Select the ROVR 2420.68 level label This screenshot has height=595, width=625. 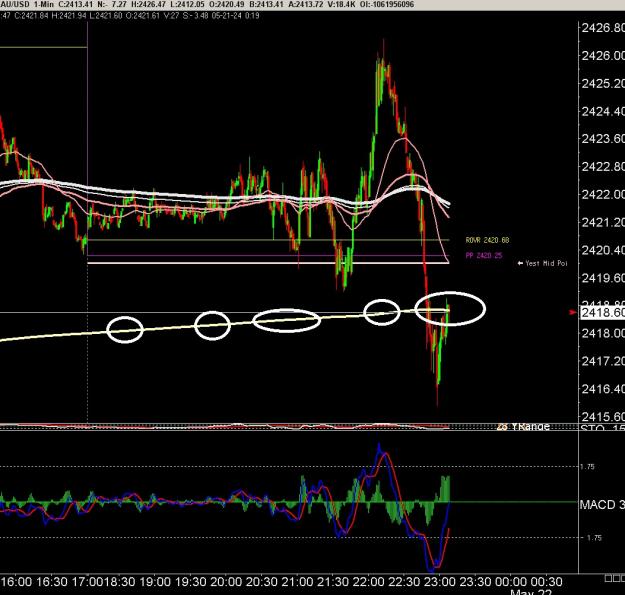click(487, 240)
